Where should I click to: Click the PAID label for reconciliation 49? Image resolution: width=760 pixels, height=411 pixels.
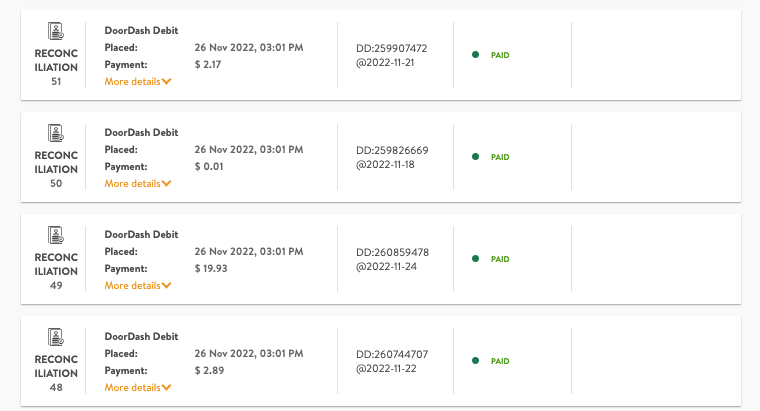[x=500, y=259]
